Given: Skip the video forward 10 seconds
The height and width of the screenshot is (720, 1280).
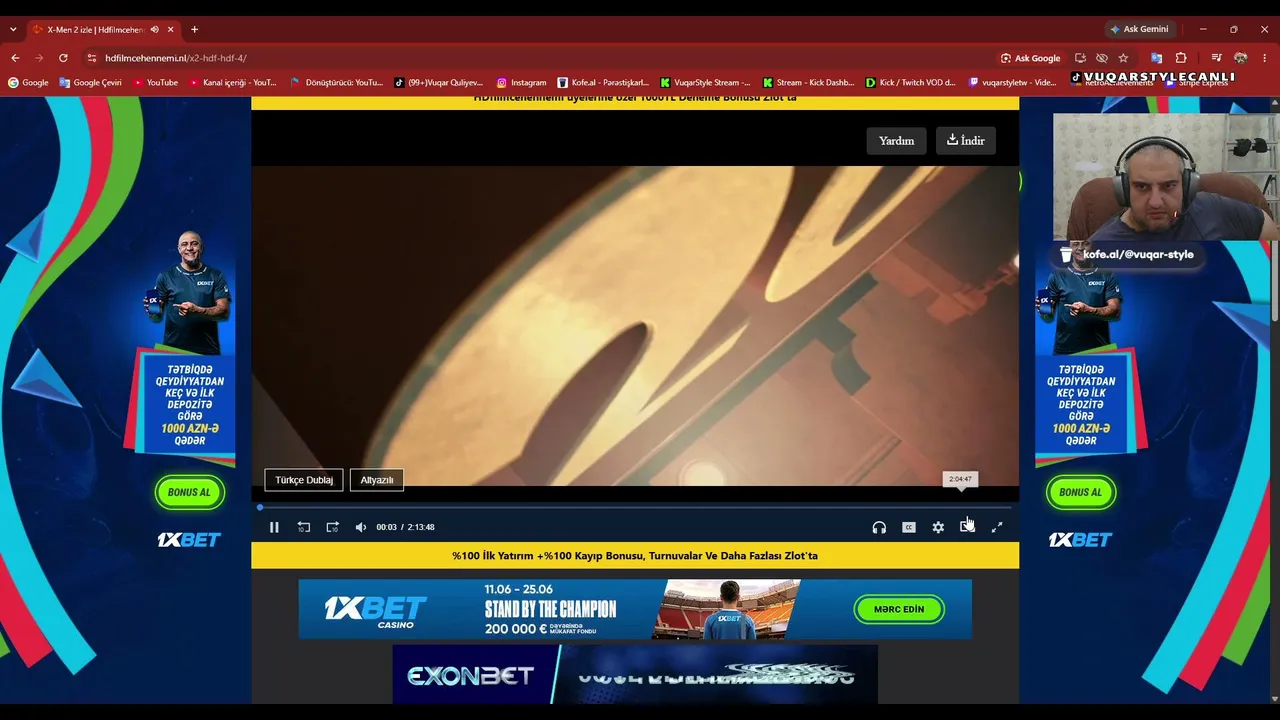Looking at the screenshot, I should (x=333, y=527).
